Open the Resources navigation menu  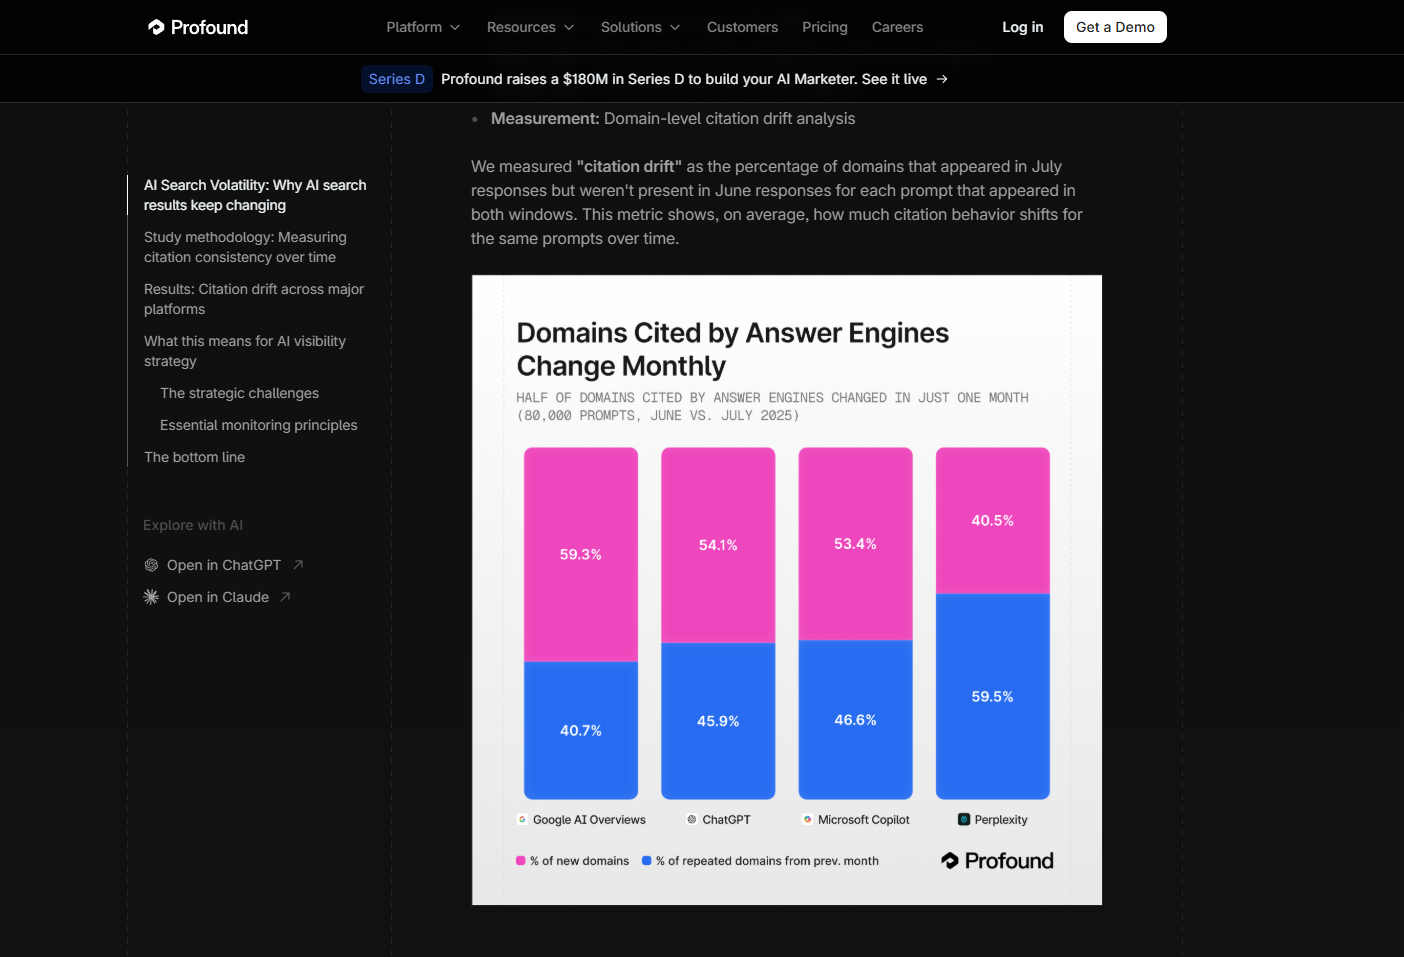click(x=530, y=27)
